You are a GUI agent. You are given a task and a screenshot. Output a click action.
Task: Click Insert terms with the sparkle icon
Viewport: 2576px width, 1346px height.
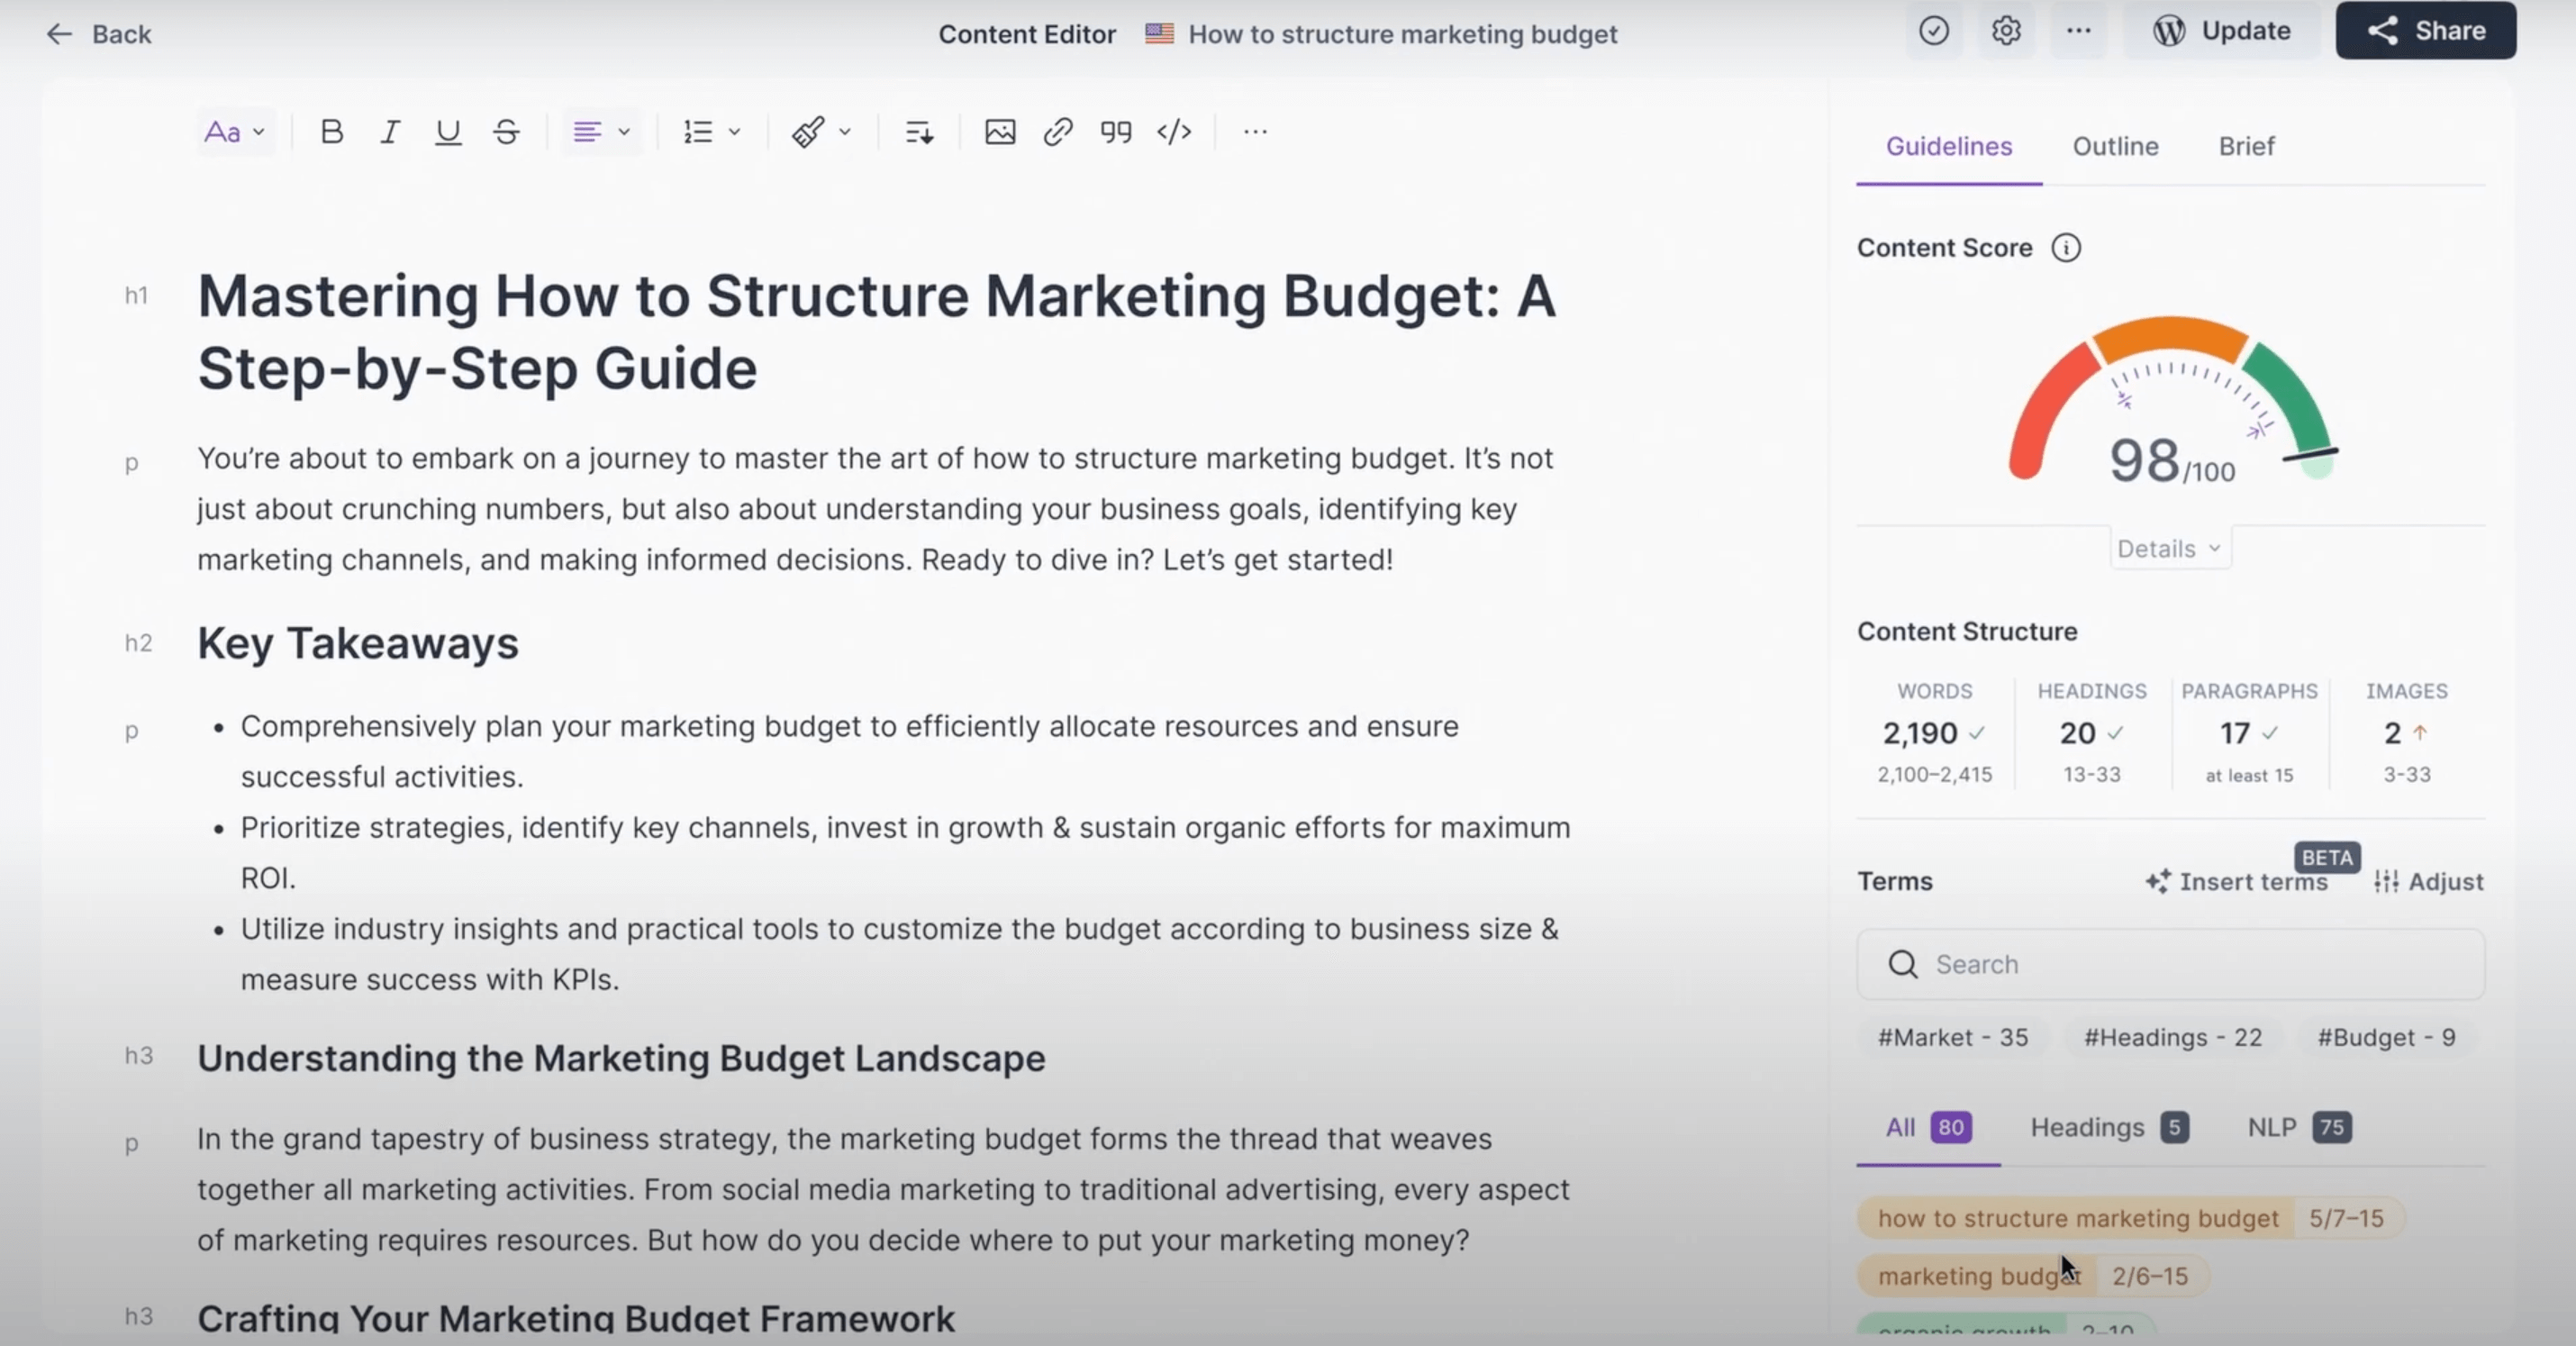(2238, 882)
